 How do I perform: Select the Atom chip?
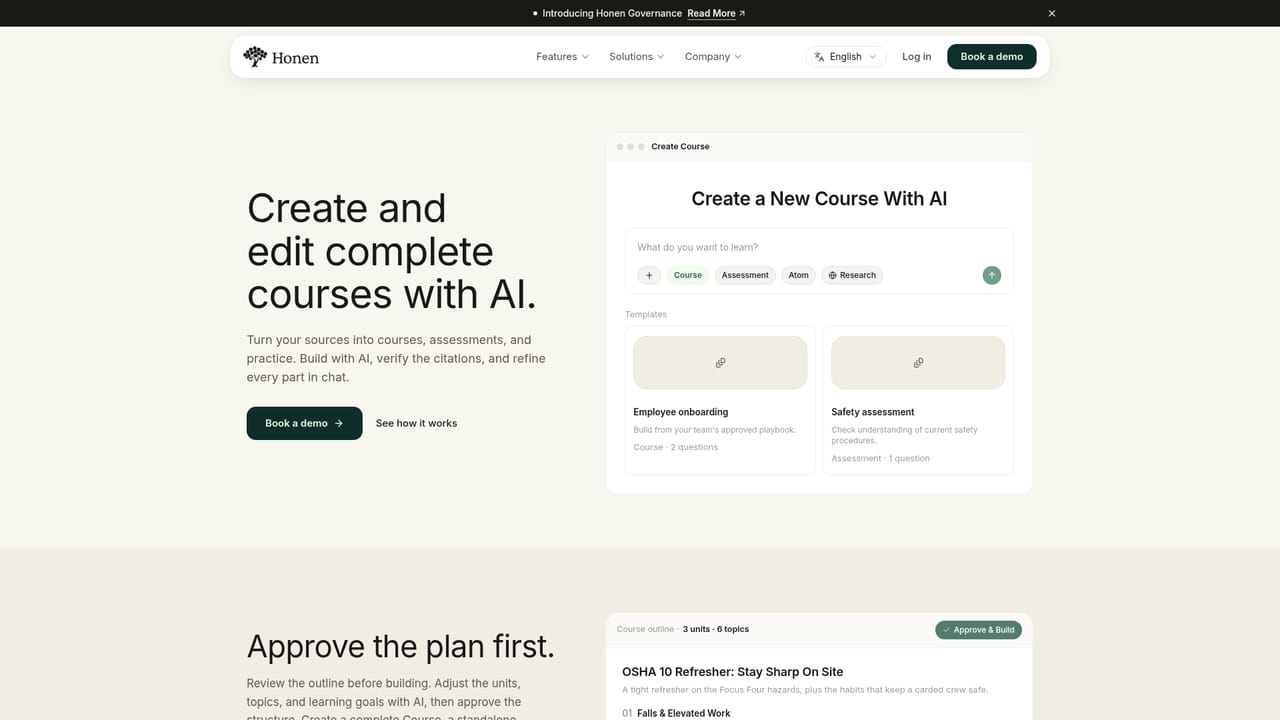tap(798, 275)
